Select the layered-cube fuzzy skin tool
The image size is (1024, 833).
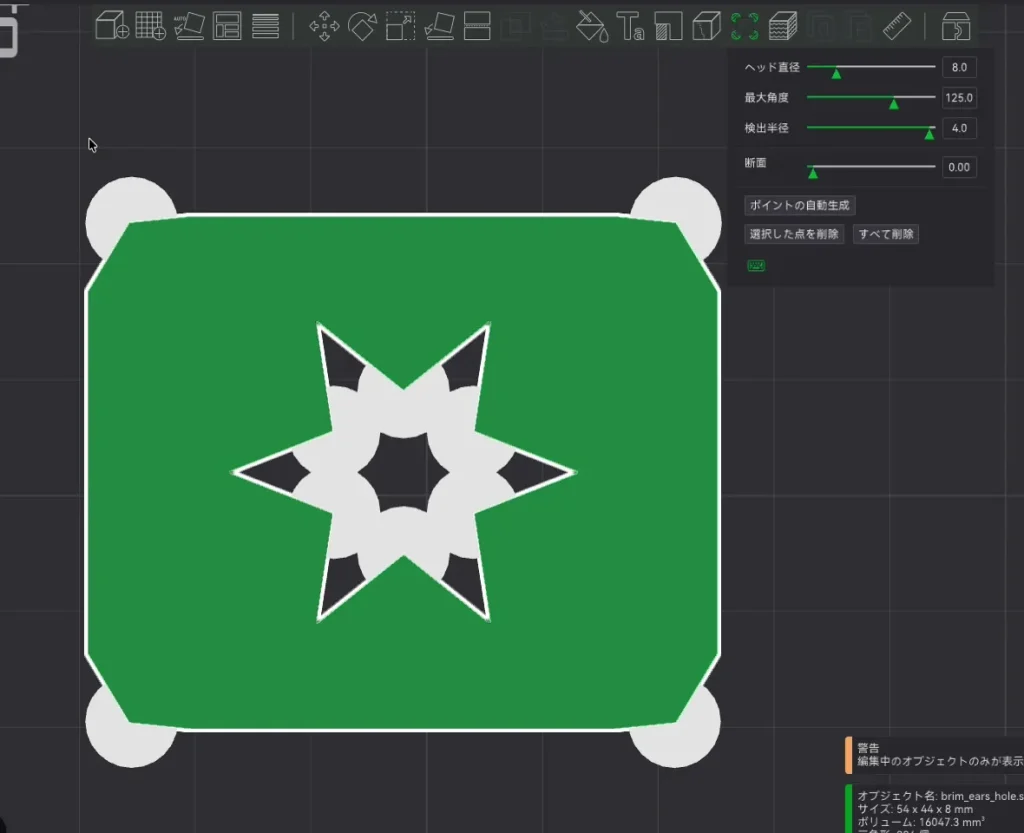pyautogui.click(x=783, y=26)
